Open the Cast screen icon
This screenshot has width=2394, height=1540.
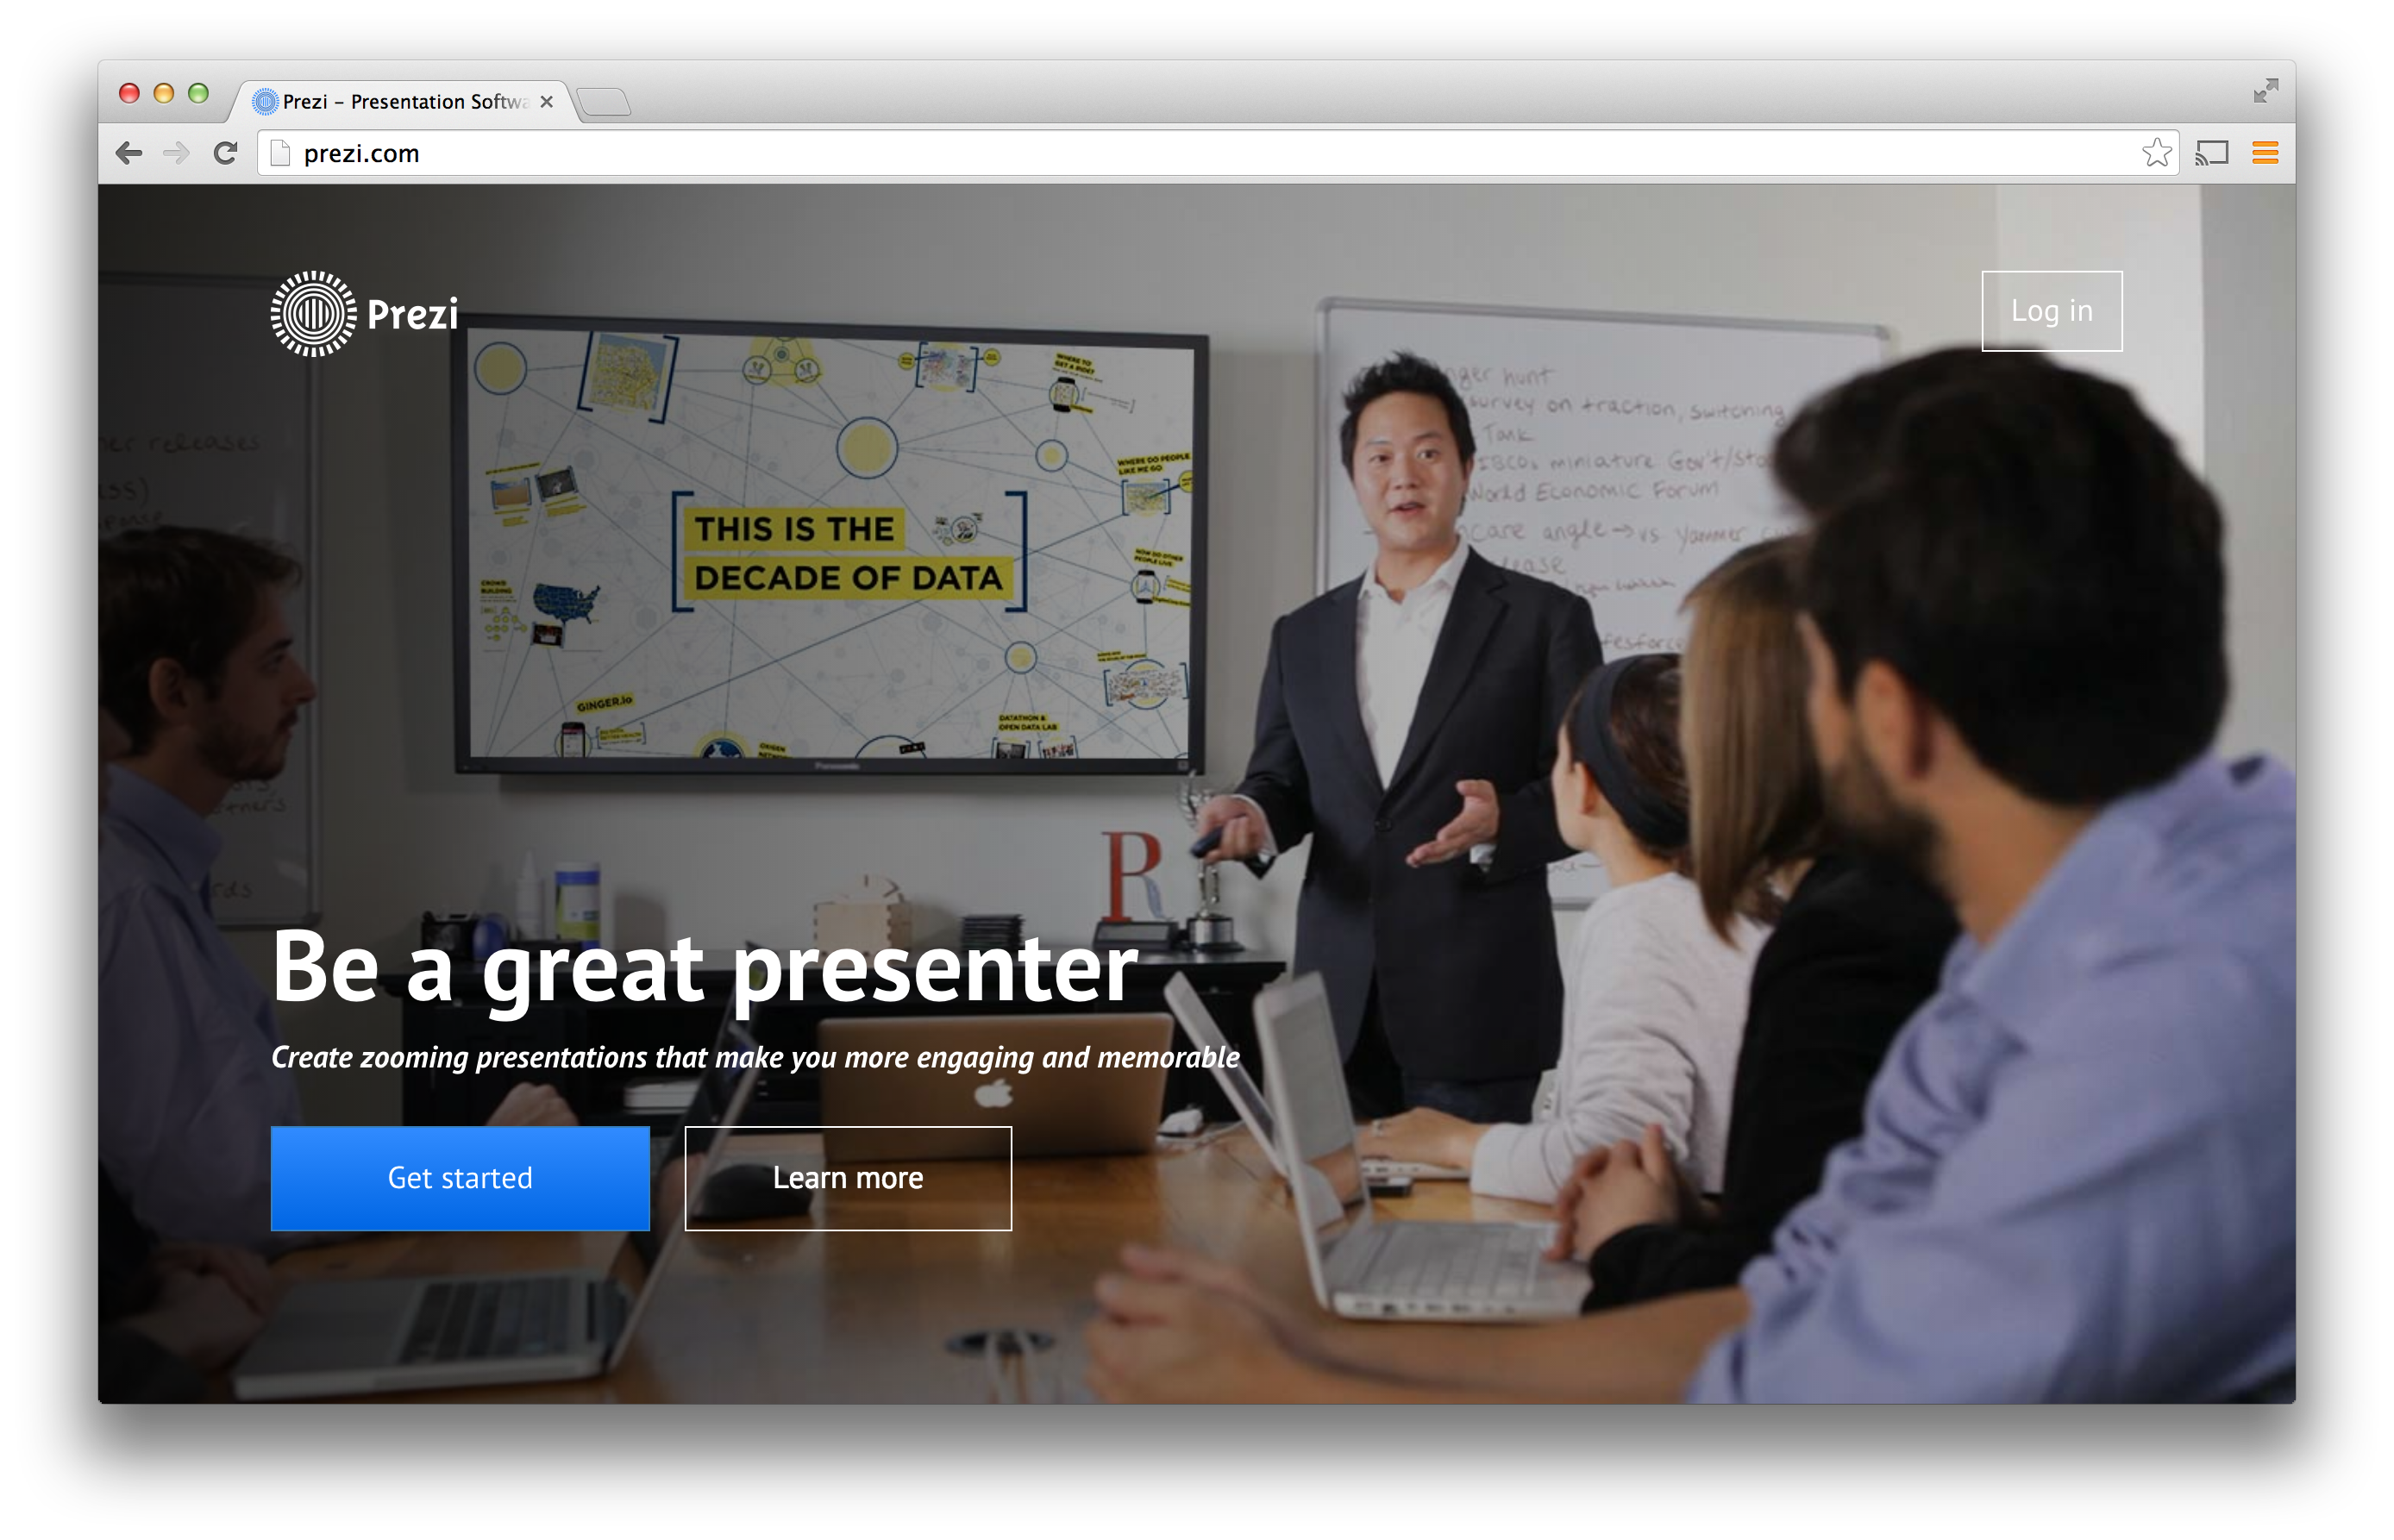(2212, 153)
